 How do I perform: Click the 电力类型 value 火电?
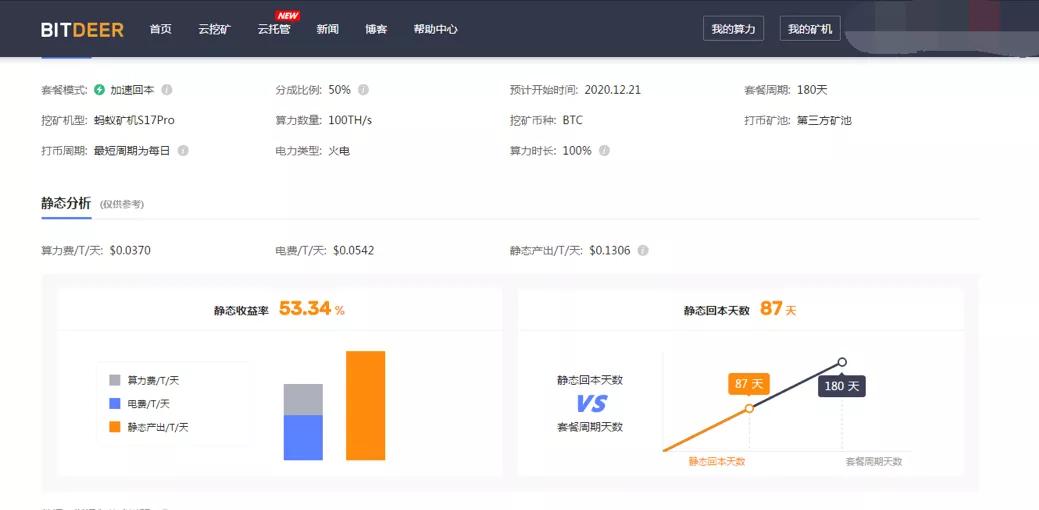pyautogui.click(x=339, y=150)
